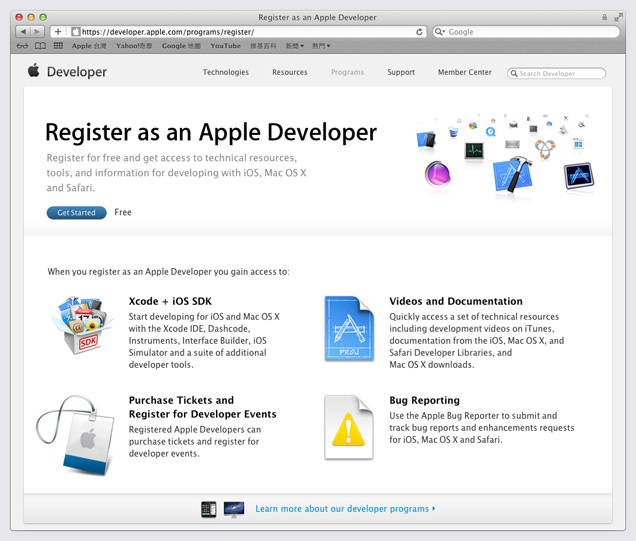Expand the 熱門 bookmarks folder
Screen dimensions: 636x541
coord(321,46)
